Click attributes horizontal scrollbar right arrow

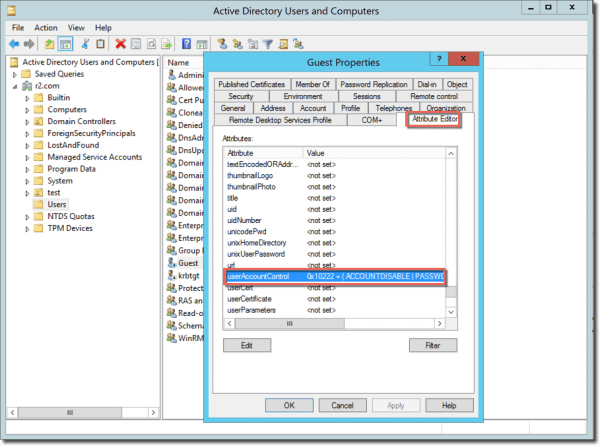tap(440, 324)
